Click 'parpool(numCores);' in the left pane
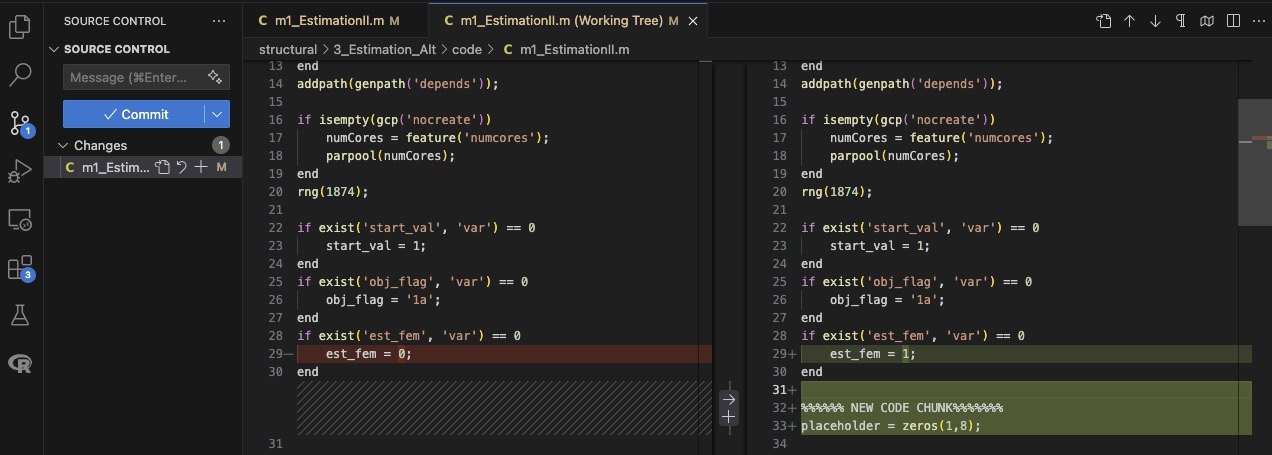1272x455 pixels. [391, 156]
